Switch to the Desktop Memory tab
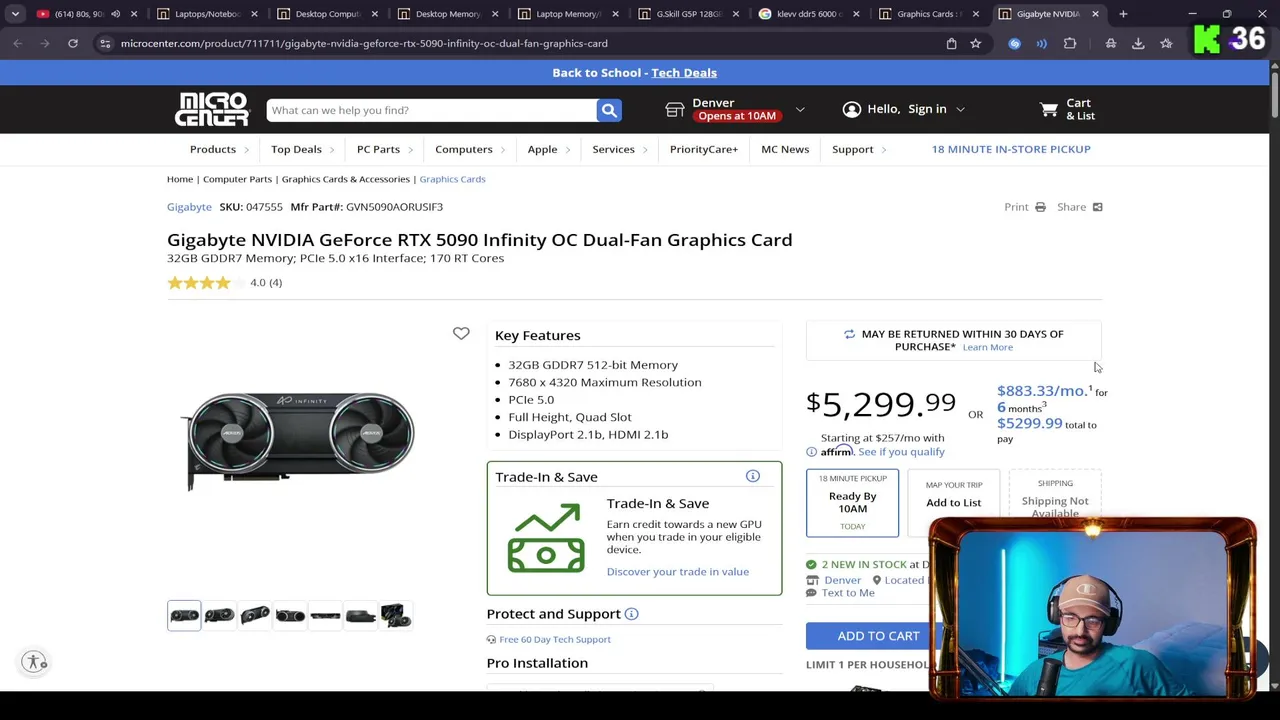 [447, 14]
